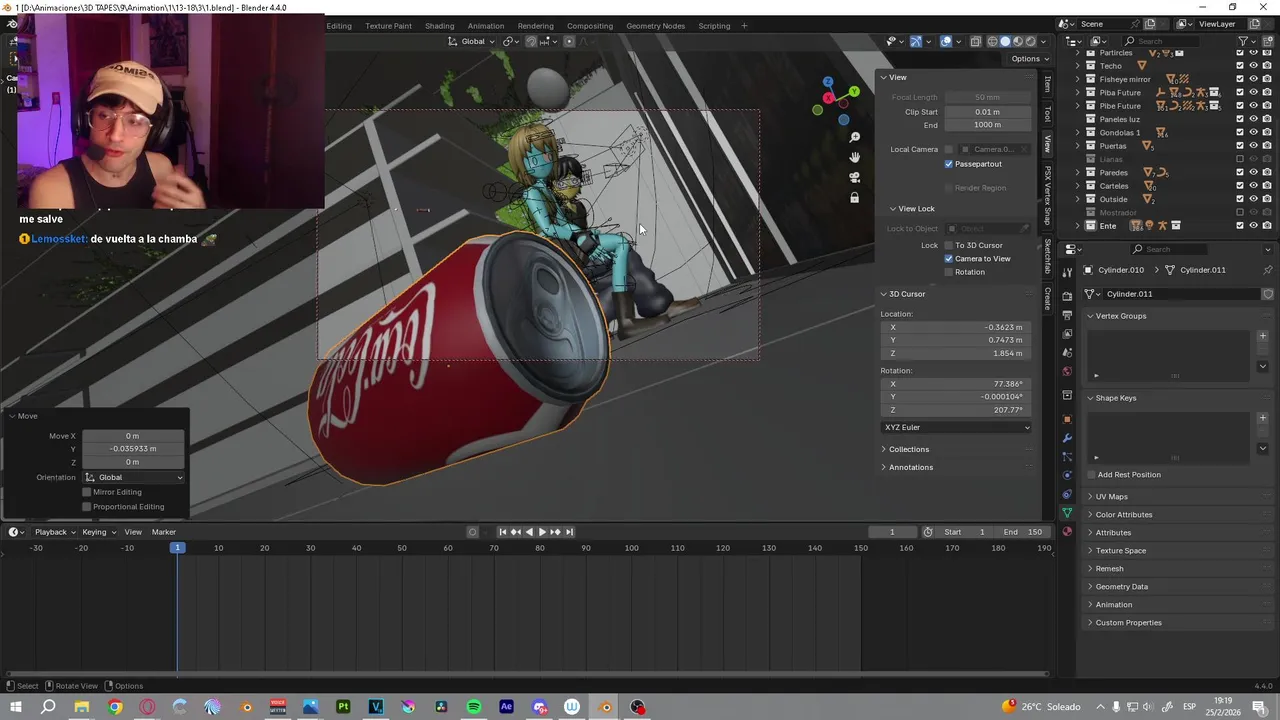Switch to material preview shading

pos(1018,41)
